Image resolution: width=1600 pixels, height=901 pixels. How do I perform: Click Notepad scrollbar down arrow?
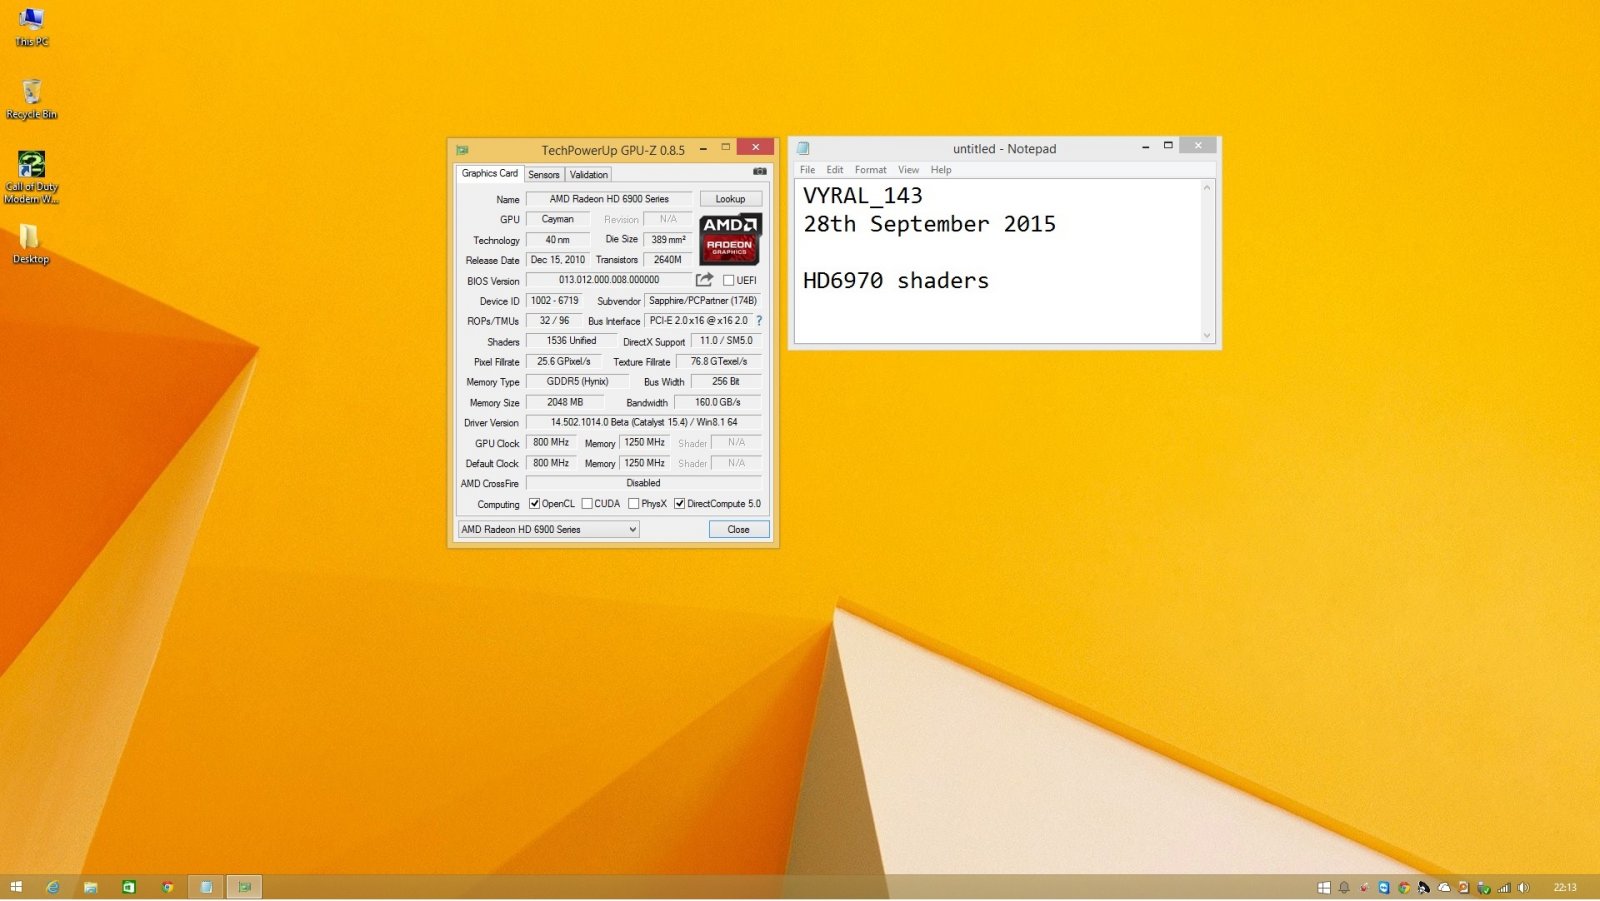coord(1207,335)
